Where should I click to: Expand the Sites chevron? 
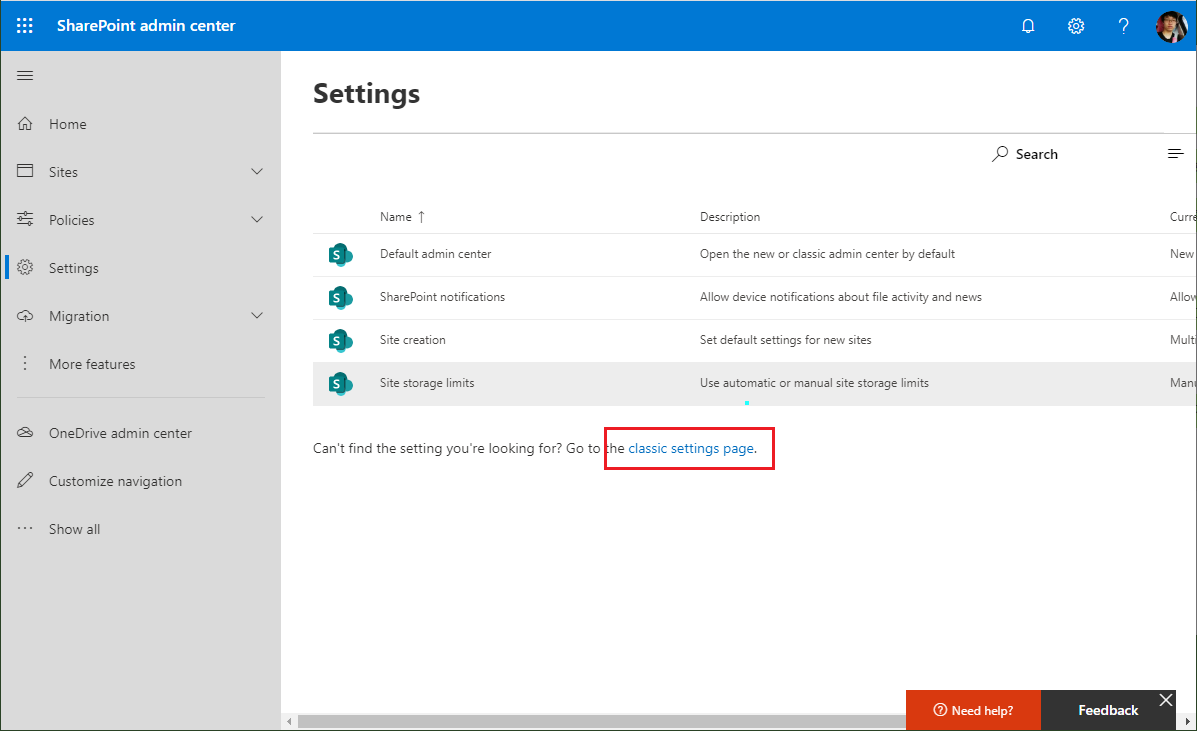257,172
